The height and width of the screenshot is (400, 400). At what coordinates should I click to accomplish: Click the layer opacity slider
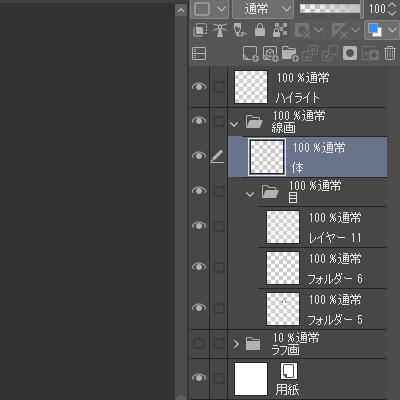click(x=330, y=9)
